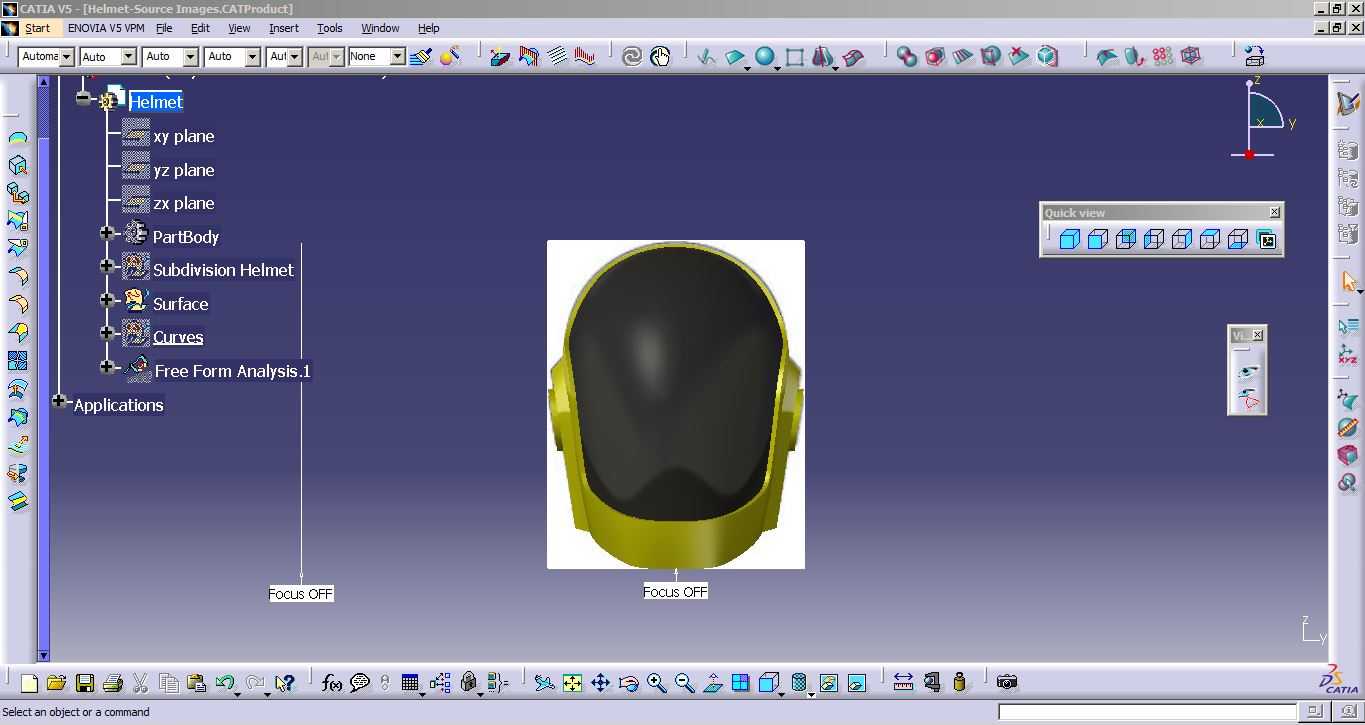Expand the Subdivision Helmet node
The height and width of the screenshot is (725, 1365).
coord(107,266)
